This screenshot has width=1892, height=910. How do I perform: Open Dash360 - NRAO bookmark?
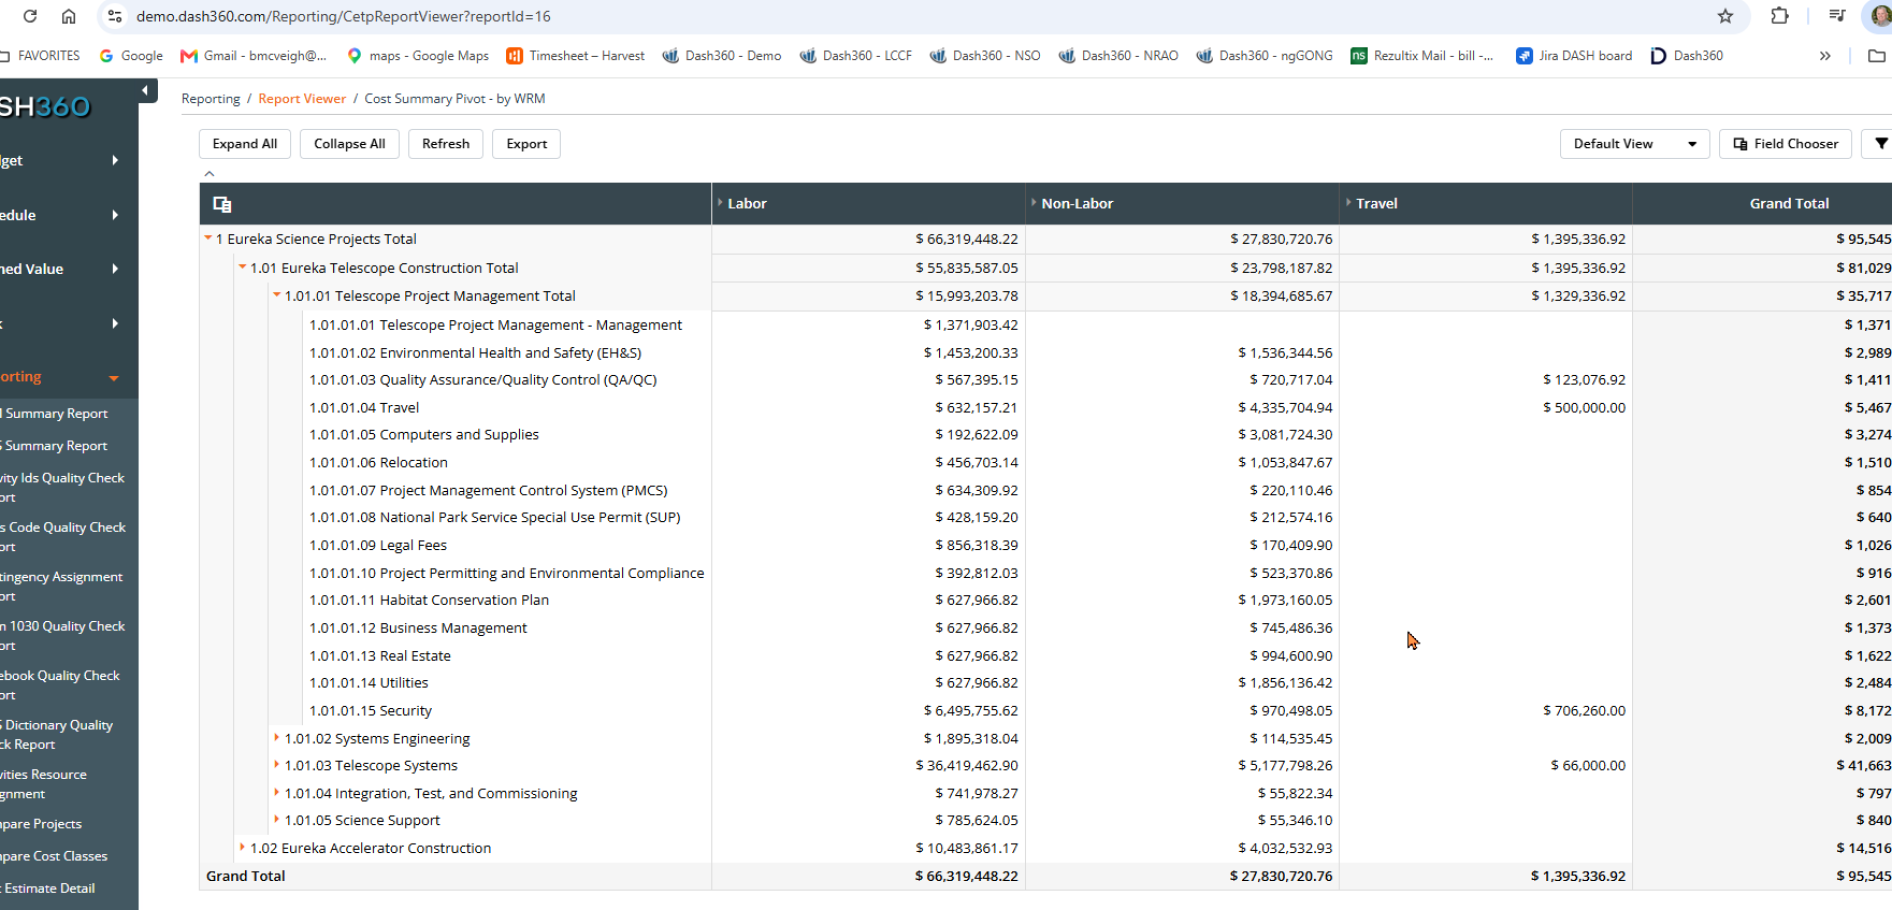(1118, 56)
